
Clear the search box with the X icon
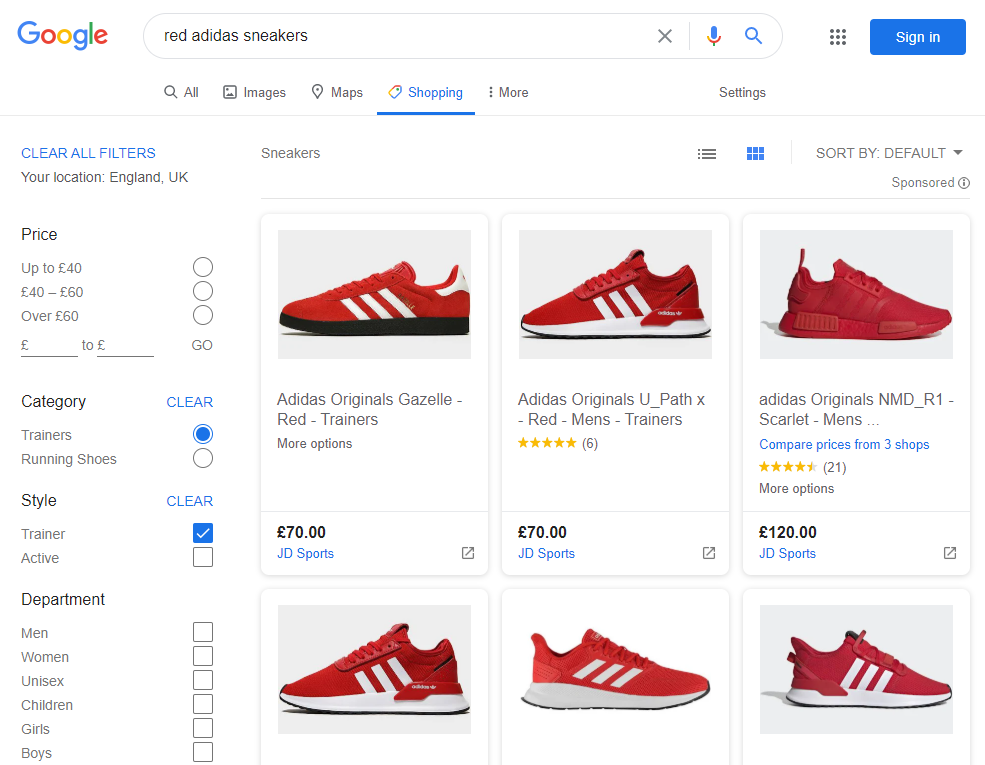(x=665, y=36)
